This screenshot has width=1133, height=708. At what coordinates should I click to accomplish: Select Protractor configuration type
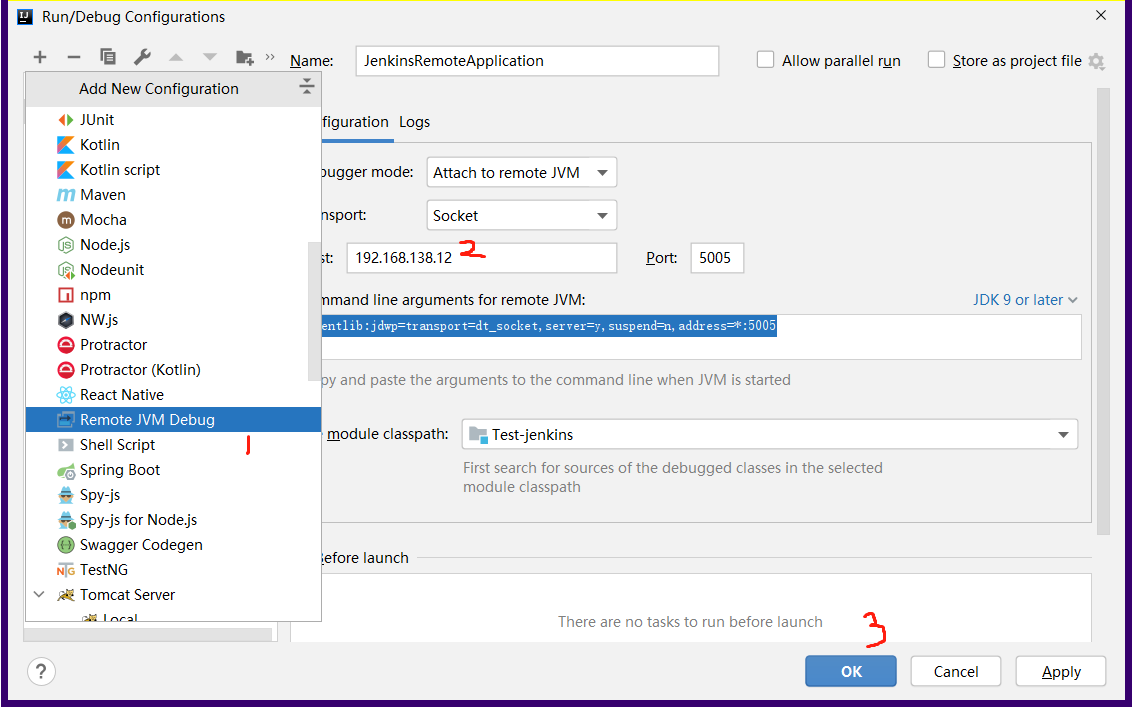(173, 345)
